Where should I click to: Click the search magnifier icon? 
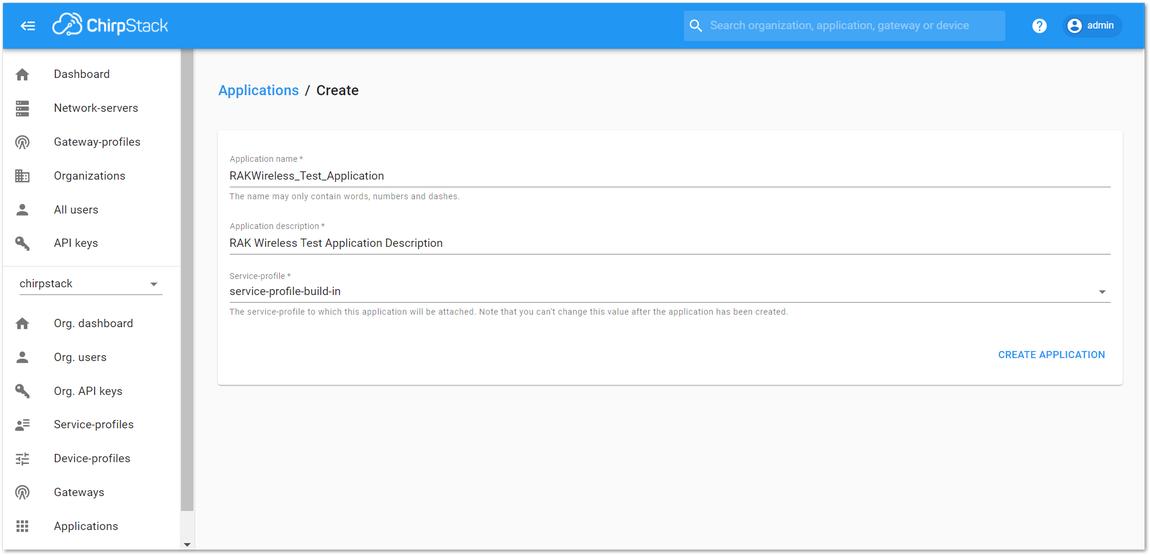pyautogui.click(x=695, y=26)
